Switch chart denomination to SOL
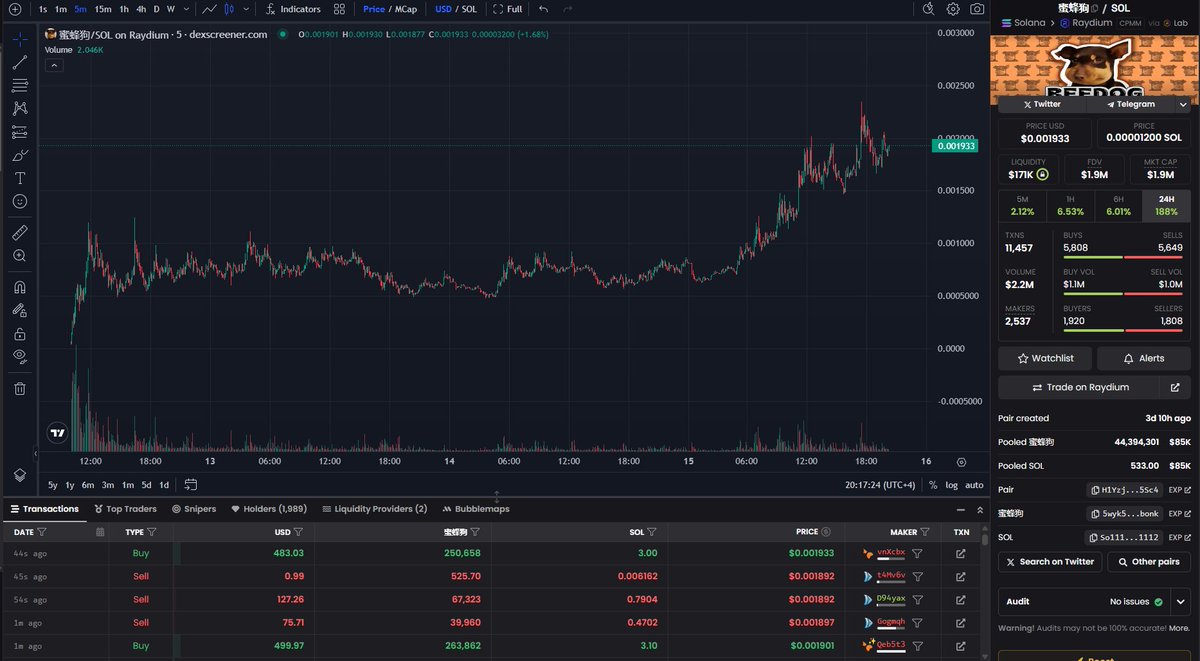 pos(469,9)
